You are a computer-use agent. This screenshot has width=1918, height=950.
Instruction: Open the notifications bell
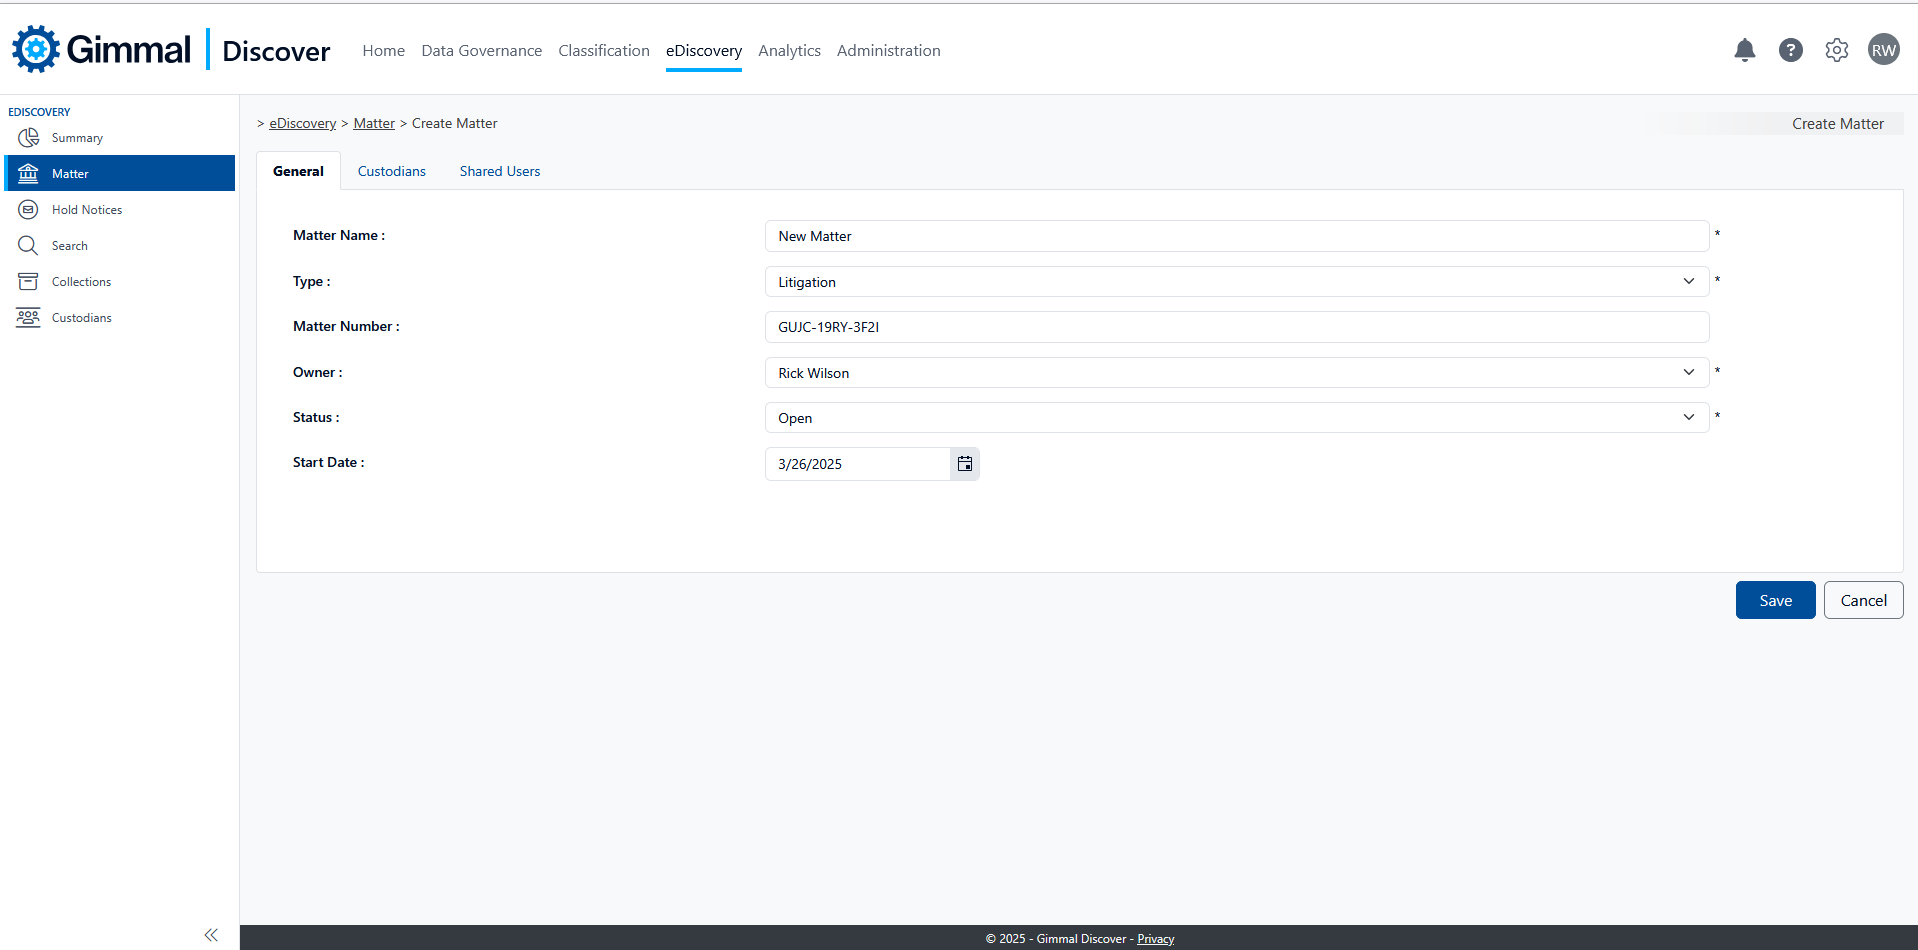[1744, 50]
